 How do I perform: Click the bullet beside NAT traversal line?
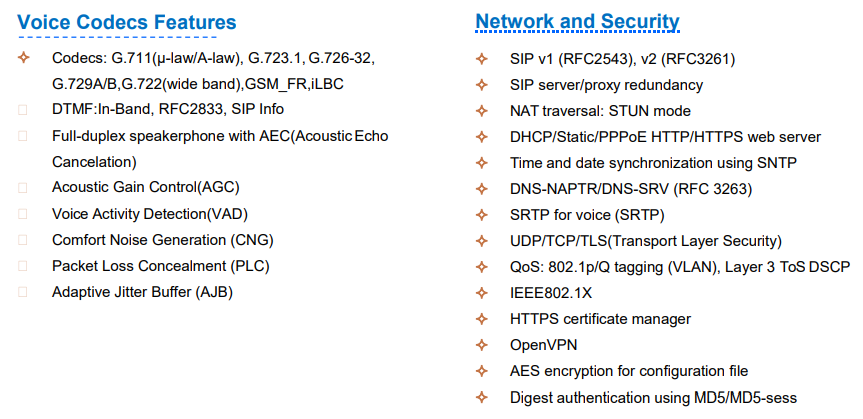(x=483, y=111)
